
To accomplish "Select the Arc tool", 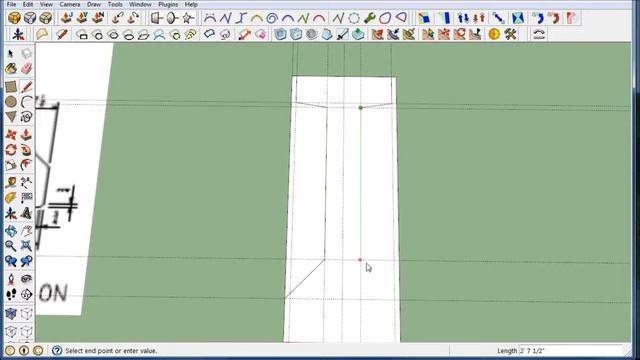I will pyautogui.click(x=27, y=102).
